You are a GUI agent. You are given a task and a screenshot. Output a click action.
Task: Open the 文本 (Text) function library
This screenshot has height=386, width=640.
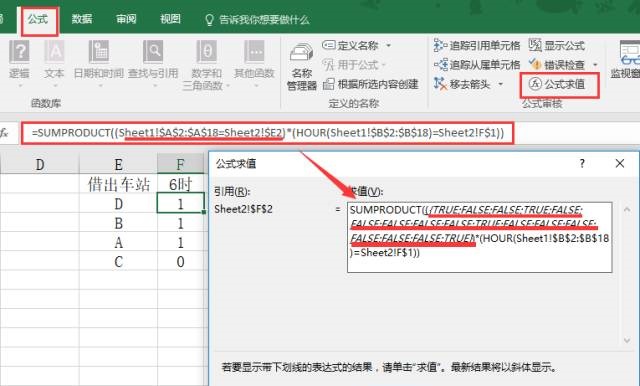pos(54,63)
